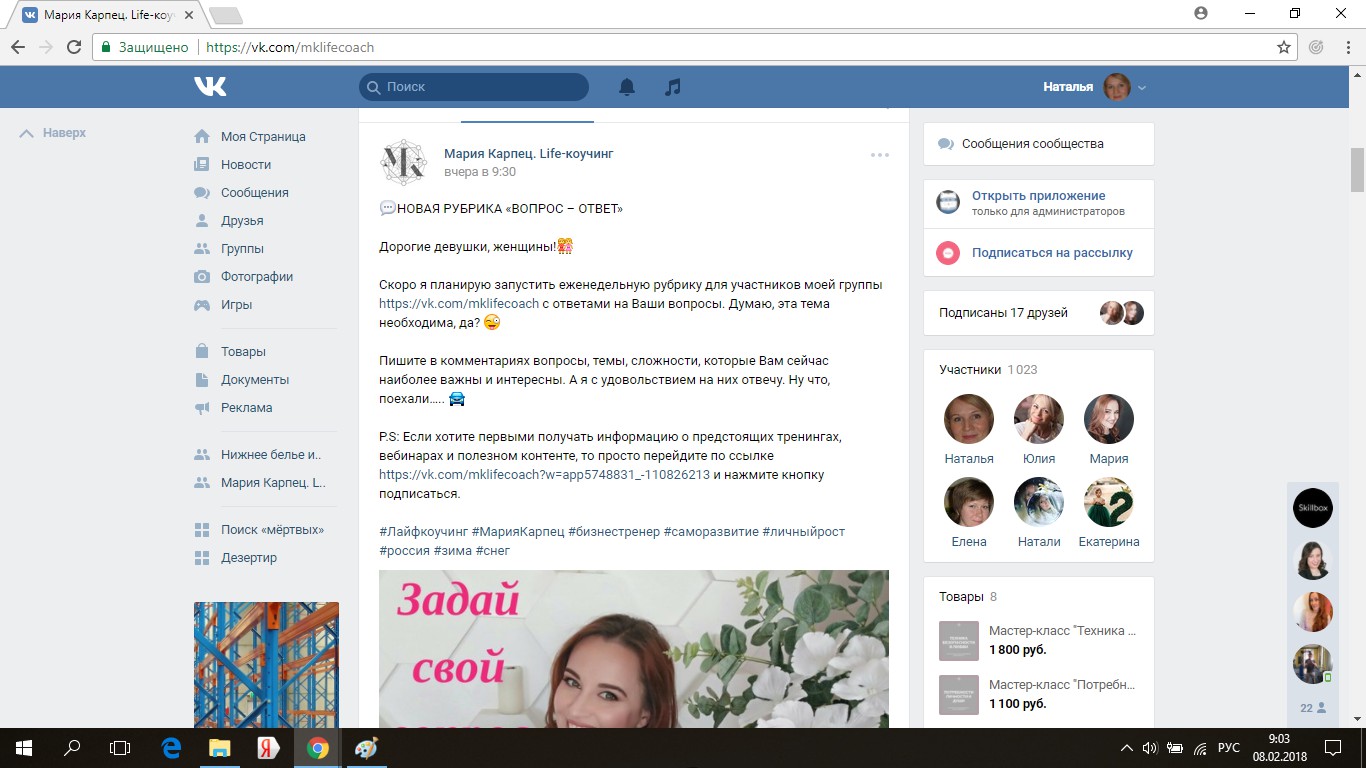Click Открыть приложение link
Viewport: 1366px width, 768px height.
point(1039,196)
